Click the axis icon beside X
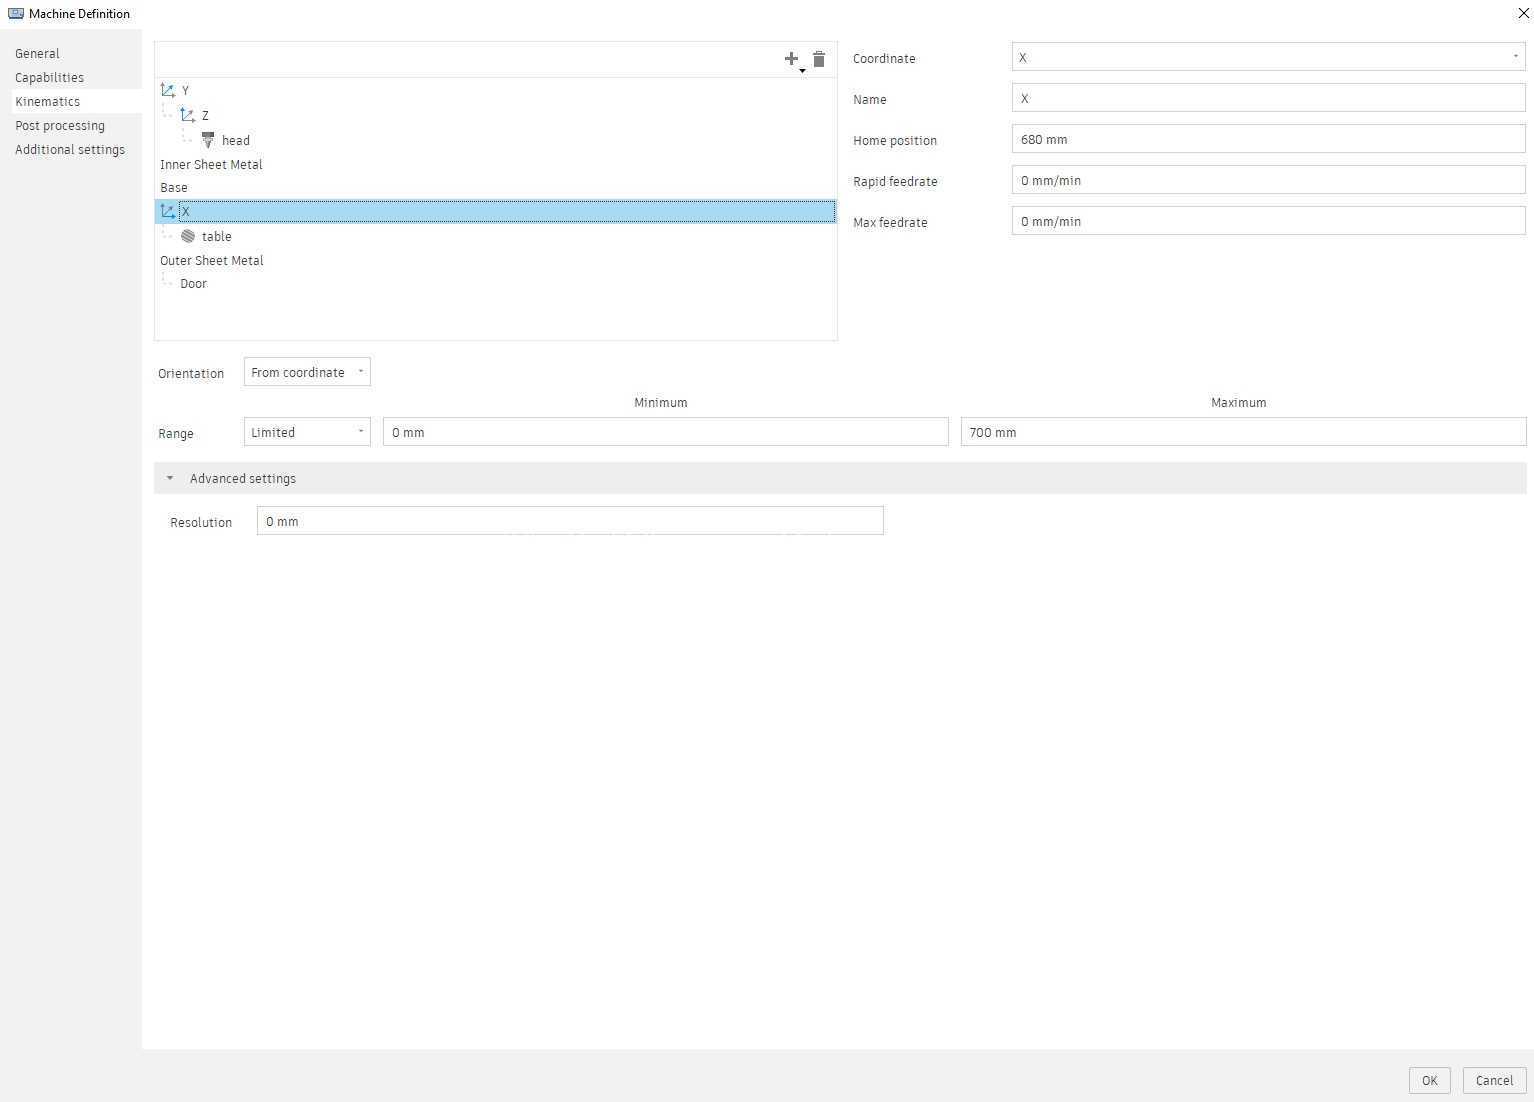The height and width of the screenshot is (1102, 1534). 168,211
